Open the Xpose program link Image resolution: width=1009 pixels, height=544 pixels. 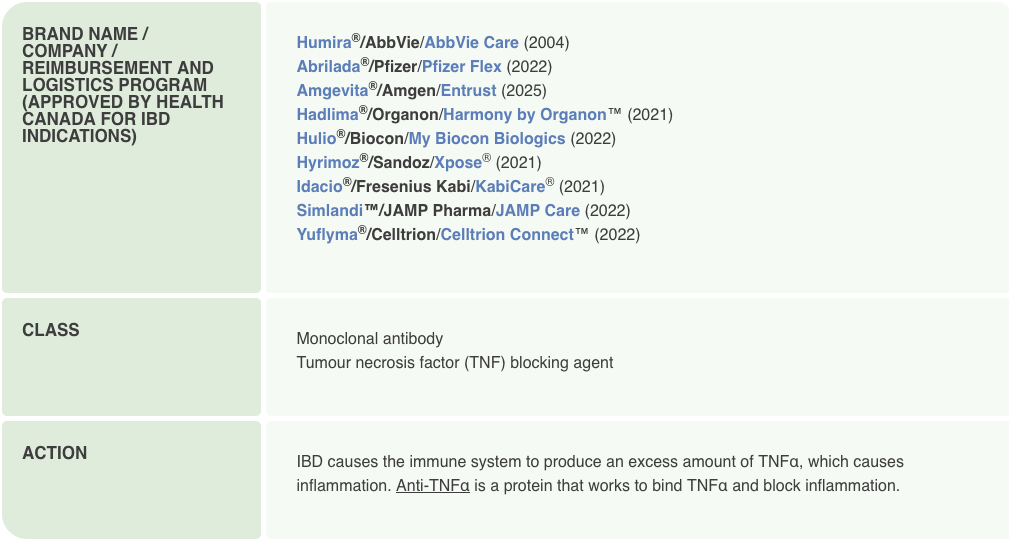457,163
